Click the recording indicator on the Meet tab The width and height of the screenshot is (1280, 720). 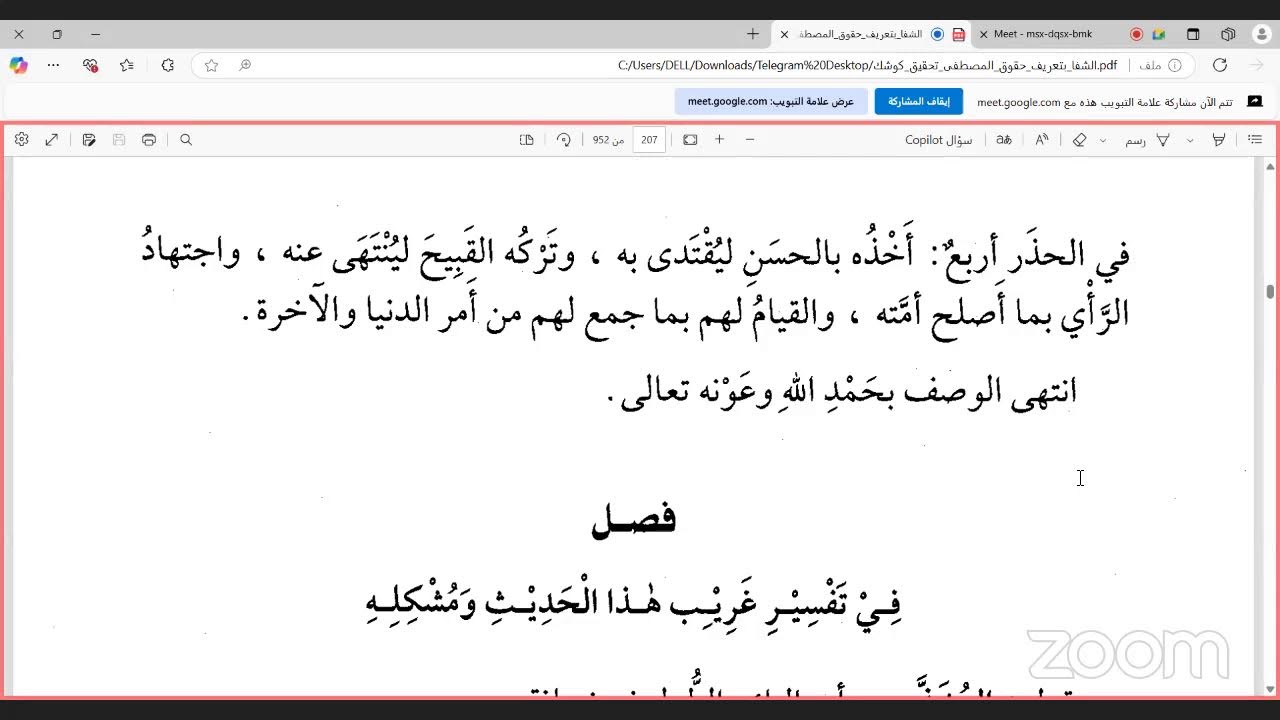(x=1136, y=34)
